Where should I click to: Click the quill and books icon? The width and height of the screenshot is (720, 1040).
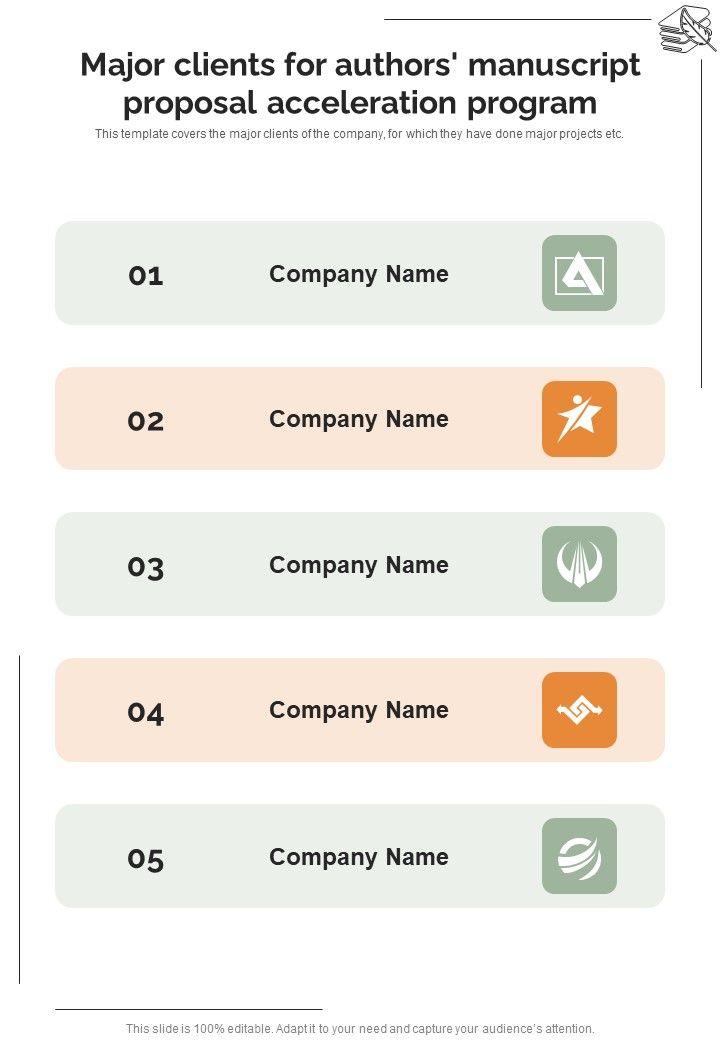coord(686,30)
